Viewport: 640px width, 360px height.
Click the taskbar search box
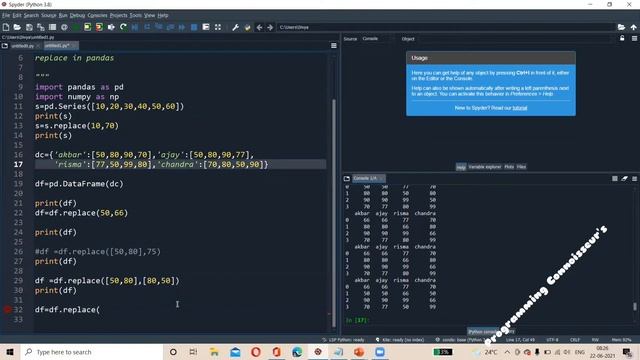(x=92, y=352)
